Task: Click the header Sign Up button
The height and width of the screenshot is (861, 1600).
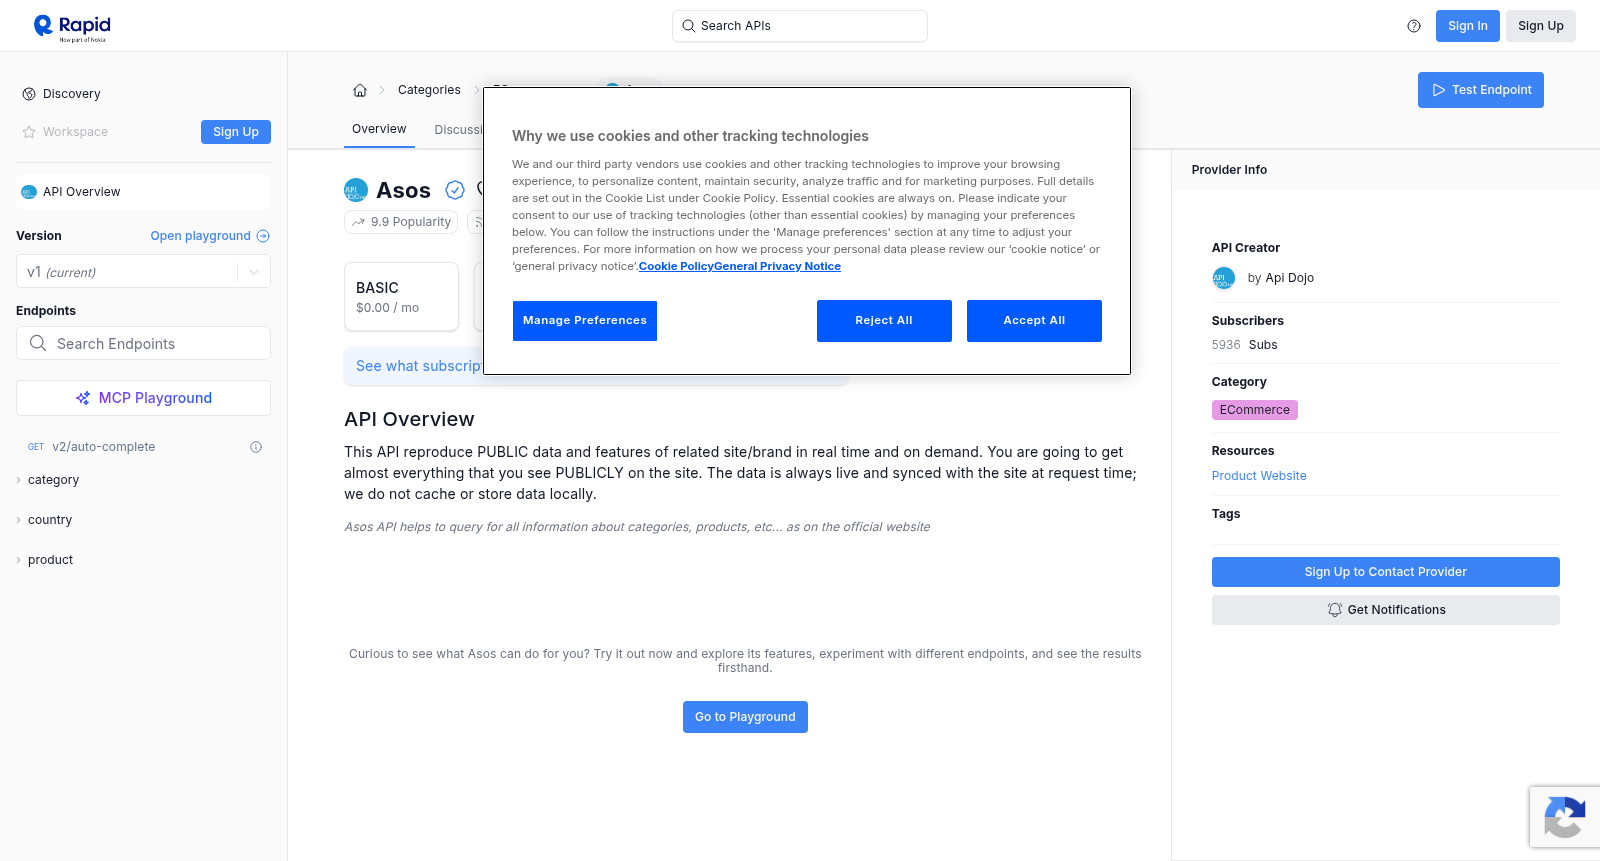Action: (1541, 26)
